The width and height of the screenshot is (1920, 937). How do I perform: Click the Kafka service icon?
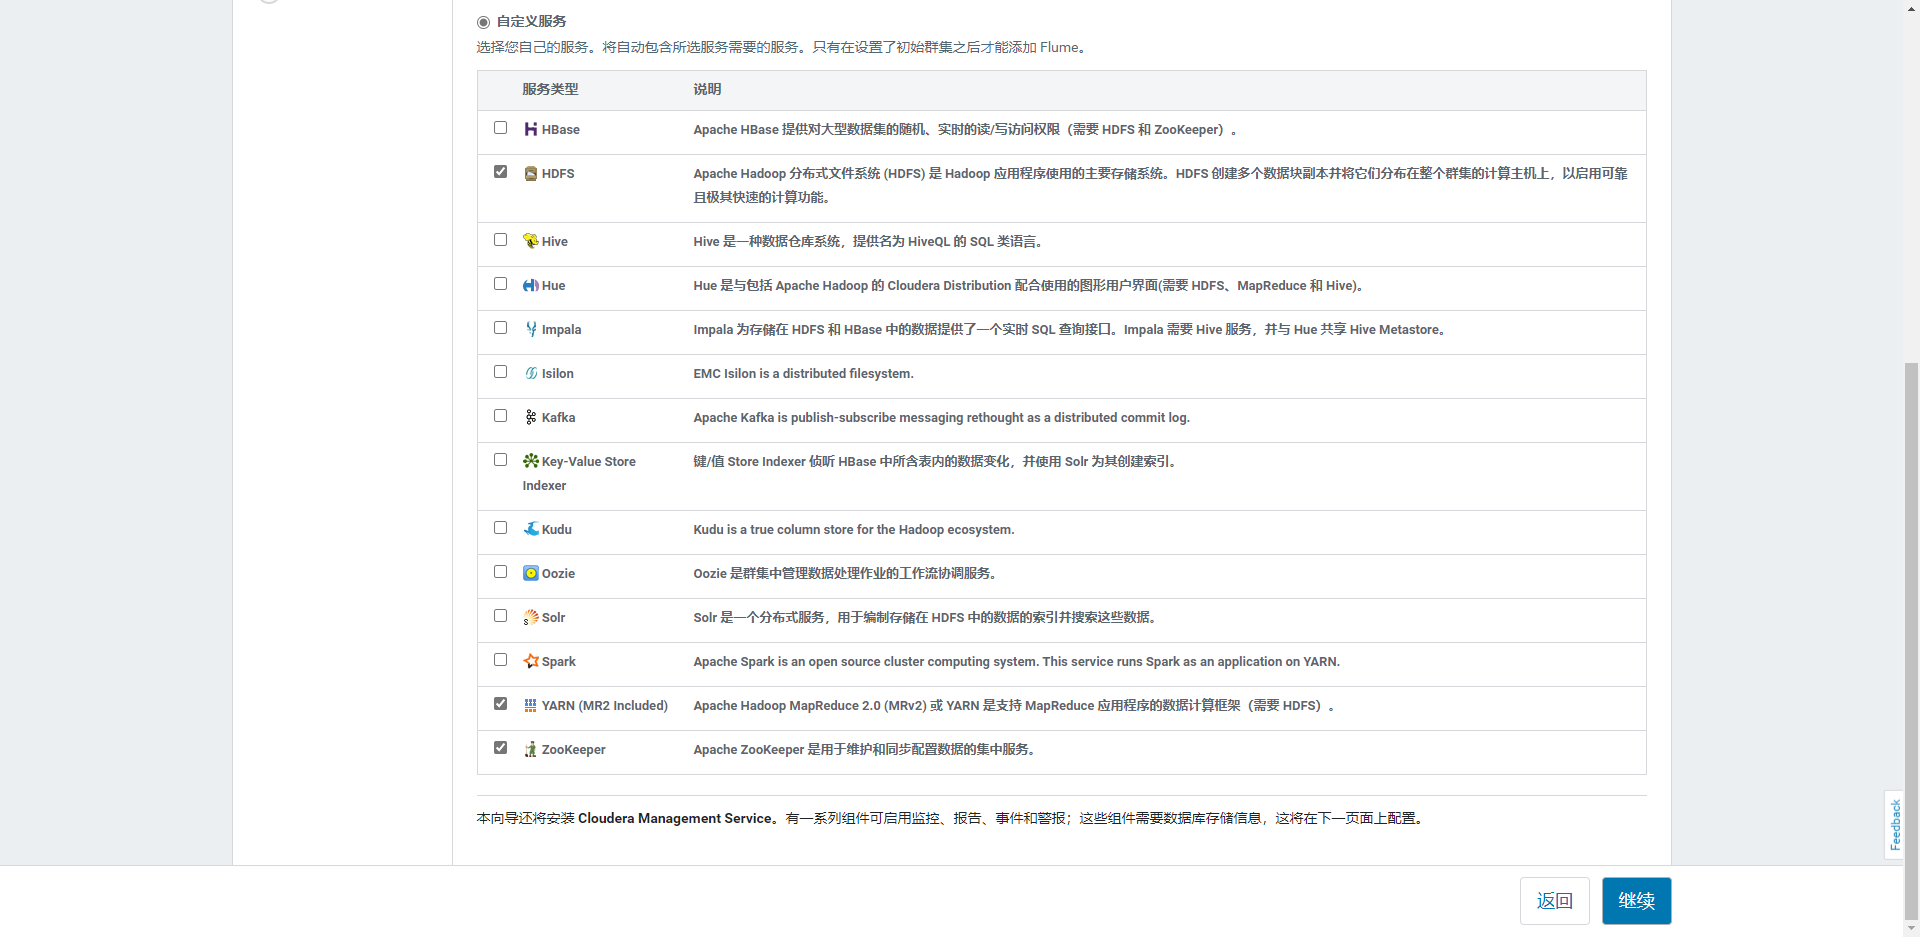click(530, 417)
